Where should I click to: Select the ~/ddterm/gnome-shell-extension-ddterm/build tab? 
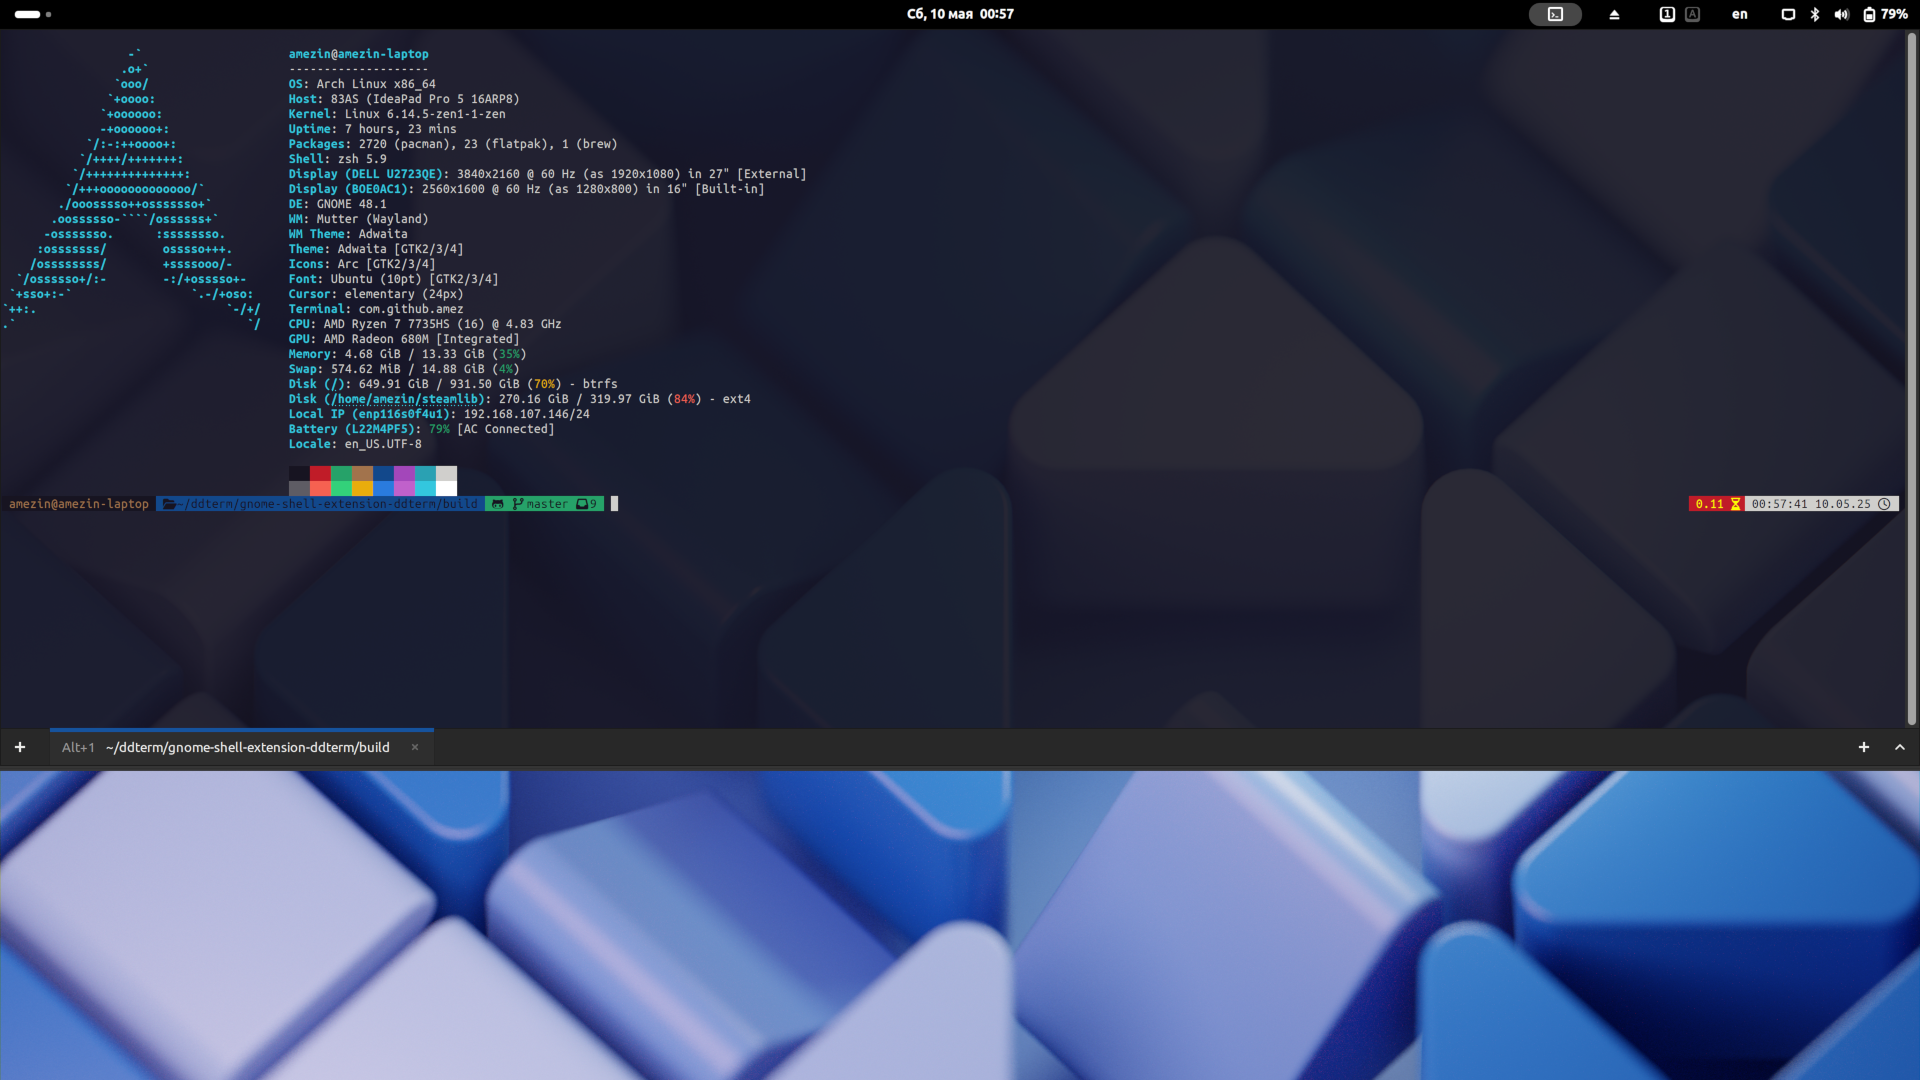[x=241, y=747]
